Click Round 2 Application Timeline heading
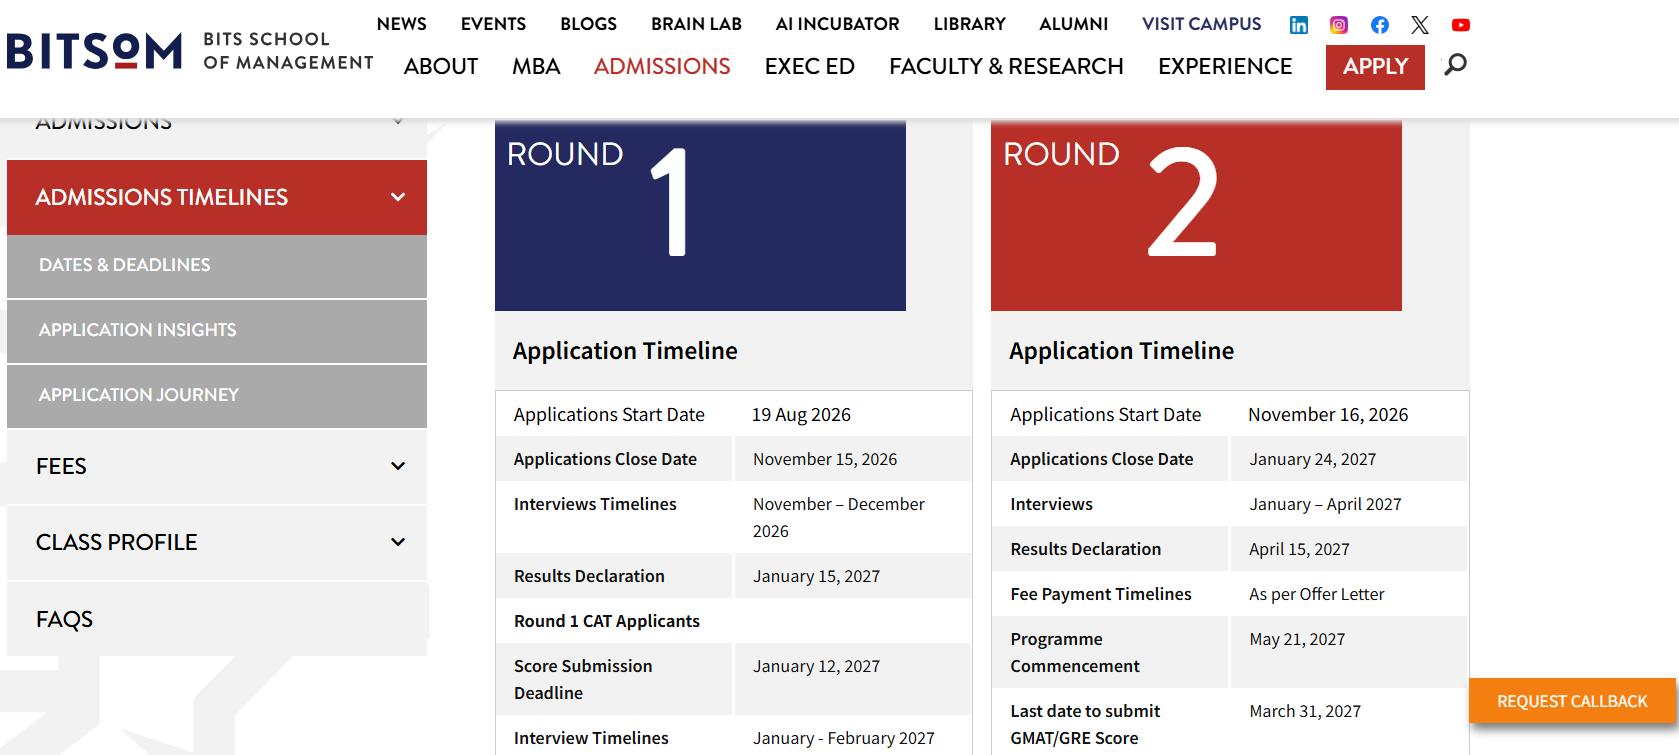 (1121, 351)
